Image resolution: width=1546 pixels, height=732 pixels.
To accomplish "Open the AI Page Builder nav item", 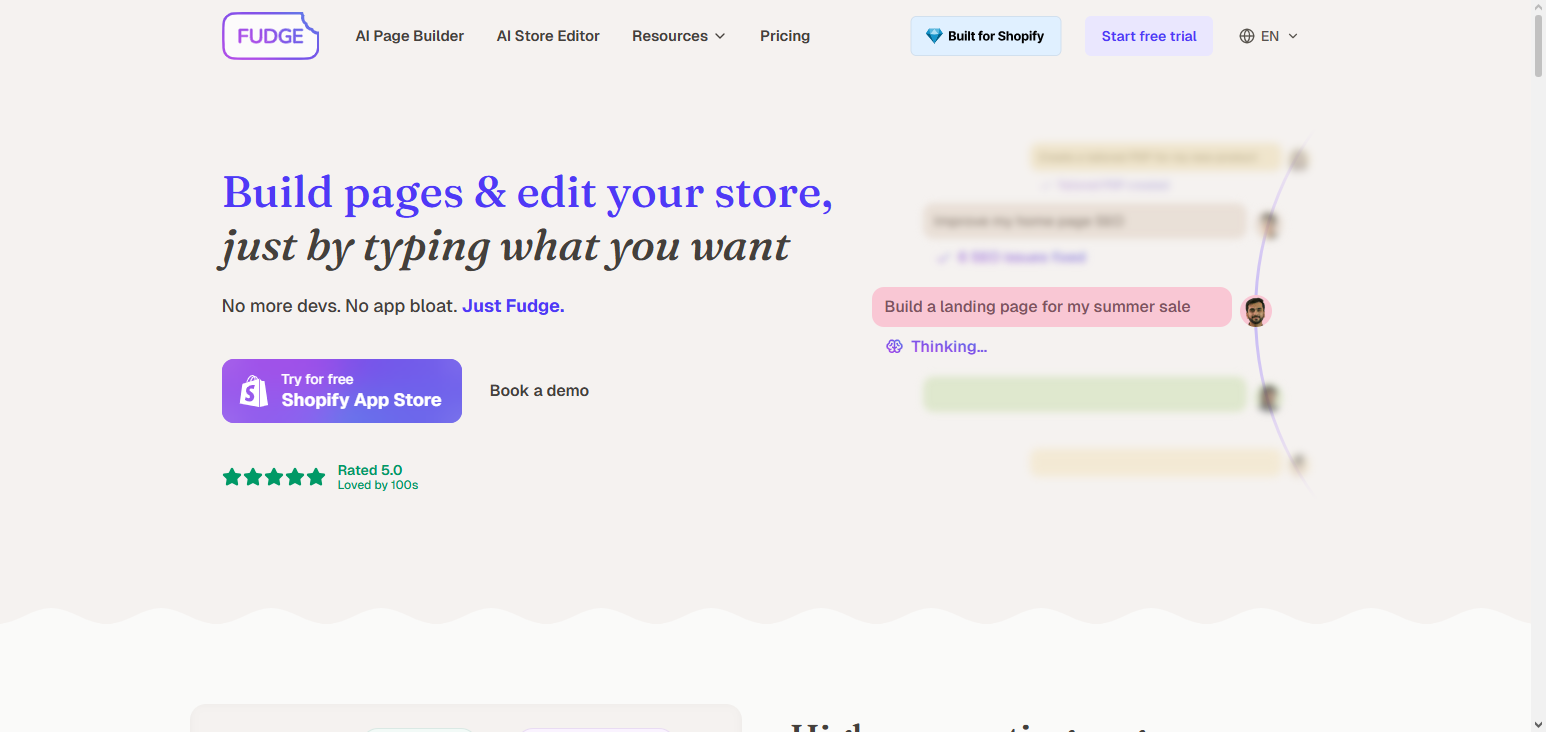I will point(410,36).
